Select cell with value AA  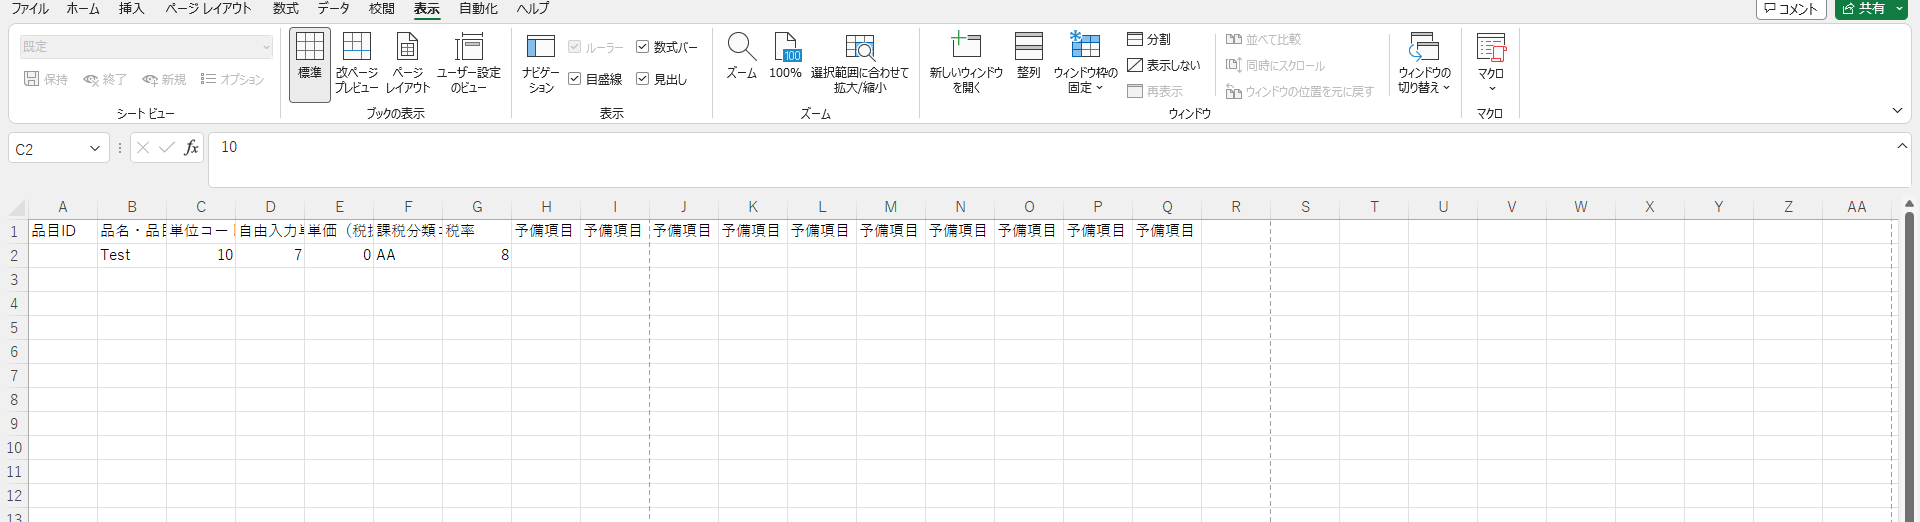coord(408,255)
